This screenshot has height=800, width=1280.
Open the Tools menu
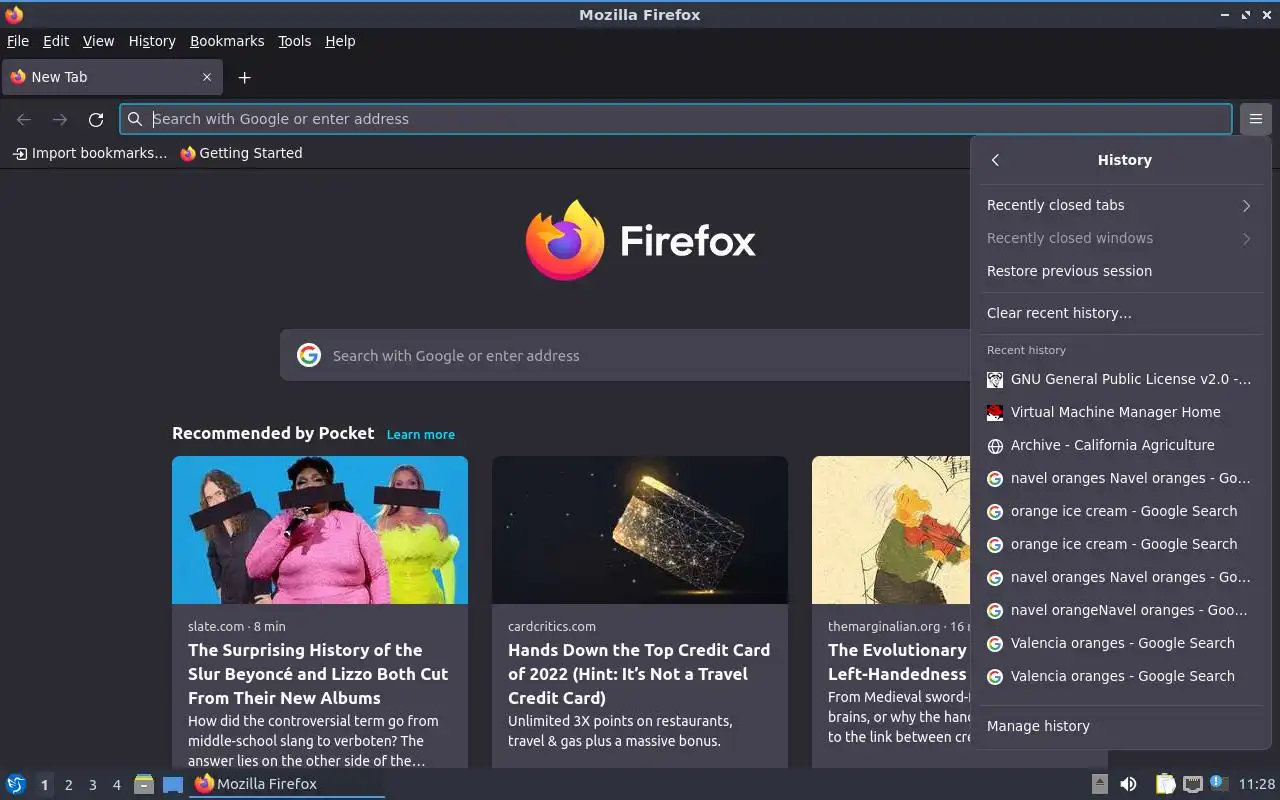click(x=295, y=41)
